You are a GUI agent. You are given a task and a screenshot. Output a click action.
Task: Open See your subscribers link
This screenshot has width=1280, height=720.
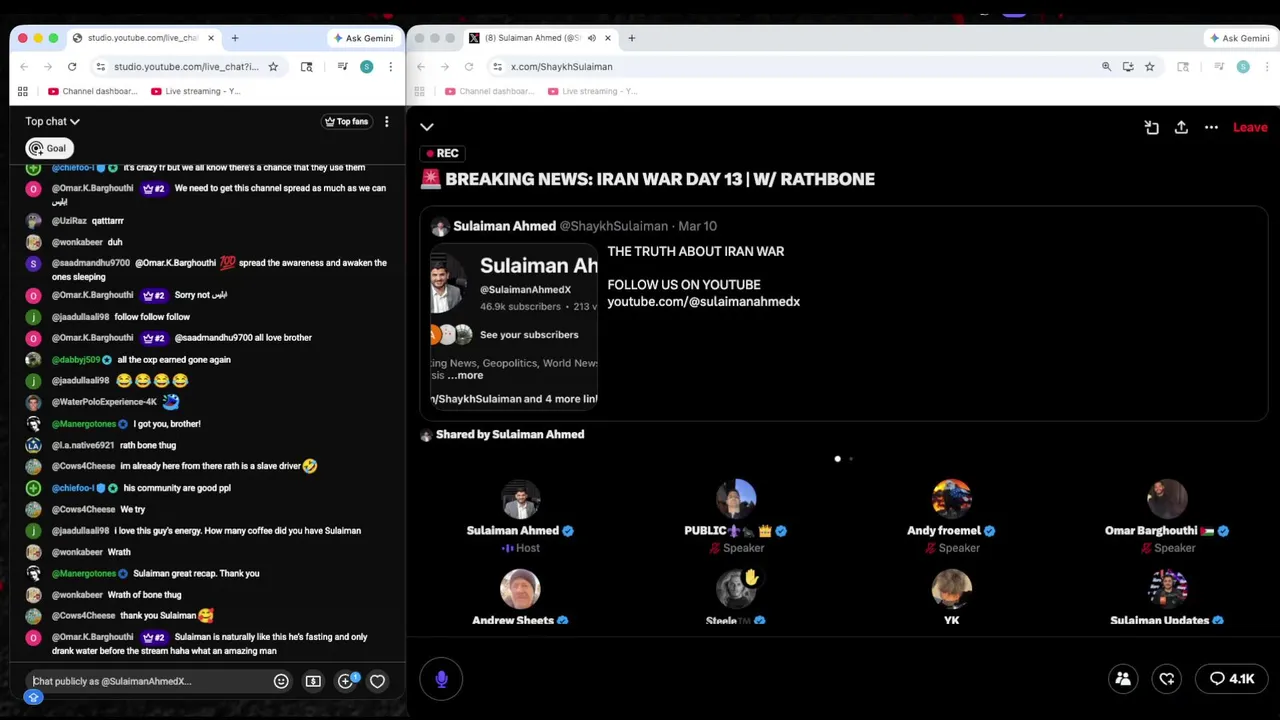(529, 335)
